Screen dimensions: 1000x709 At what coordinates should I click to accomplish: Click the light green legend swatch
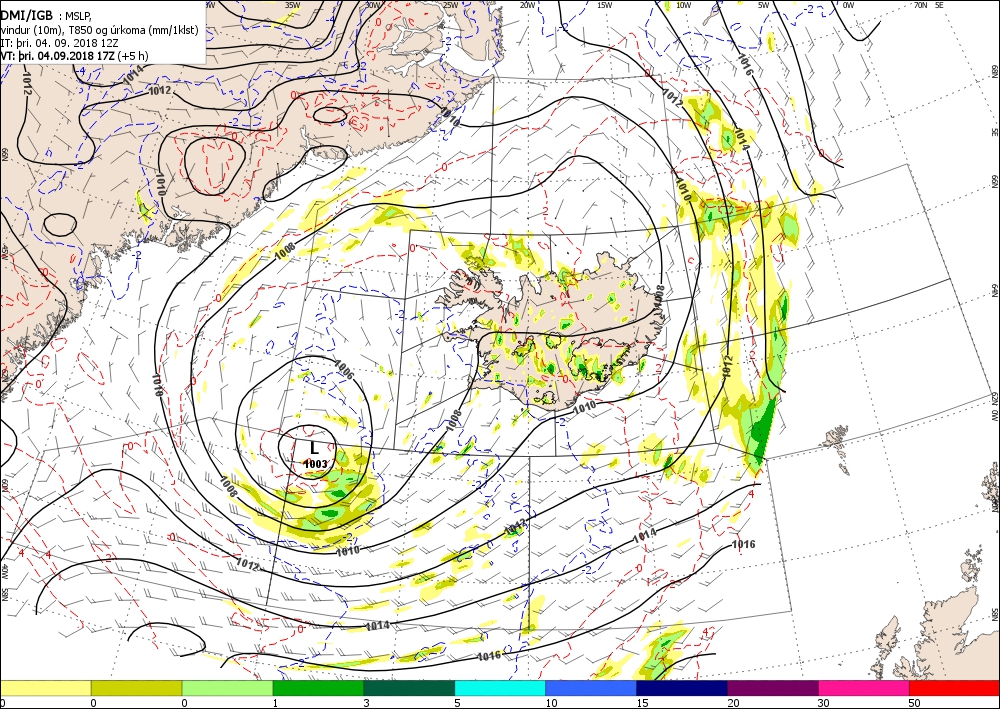coord(227,687)
